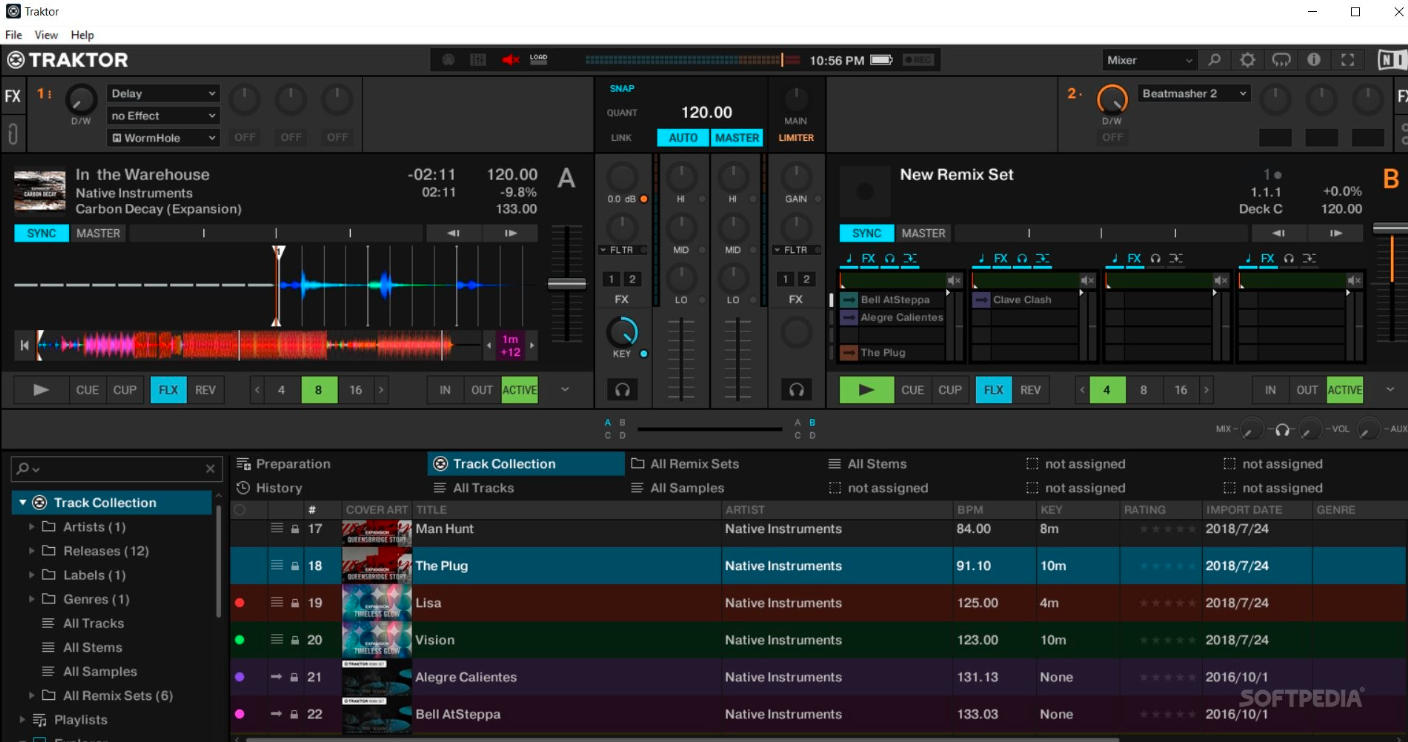Mute first remix slot with Bell AtSteppa
Screen dimensions: 1408x742
point(954,281)
